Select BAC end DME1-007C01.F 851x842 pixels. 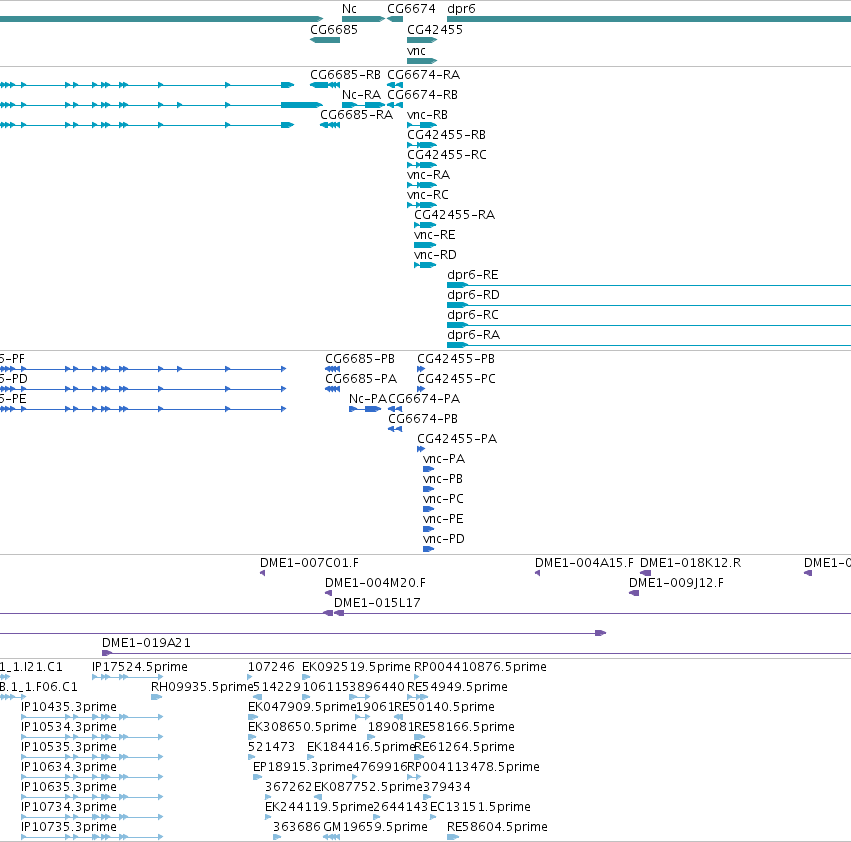click(309, 563)
